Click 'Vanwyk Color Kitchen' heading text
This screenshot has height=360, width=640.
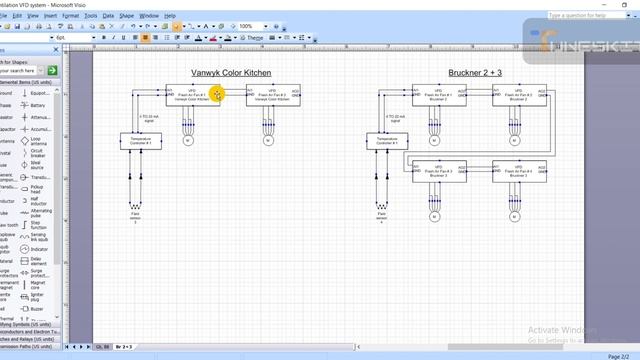231,73
